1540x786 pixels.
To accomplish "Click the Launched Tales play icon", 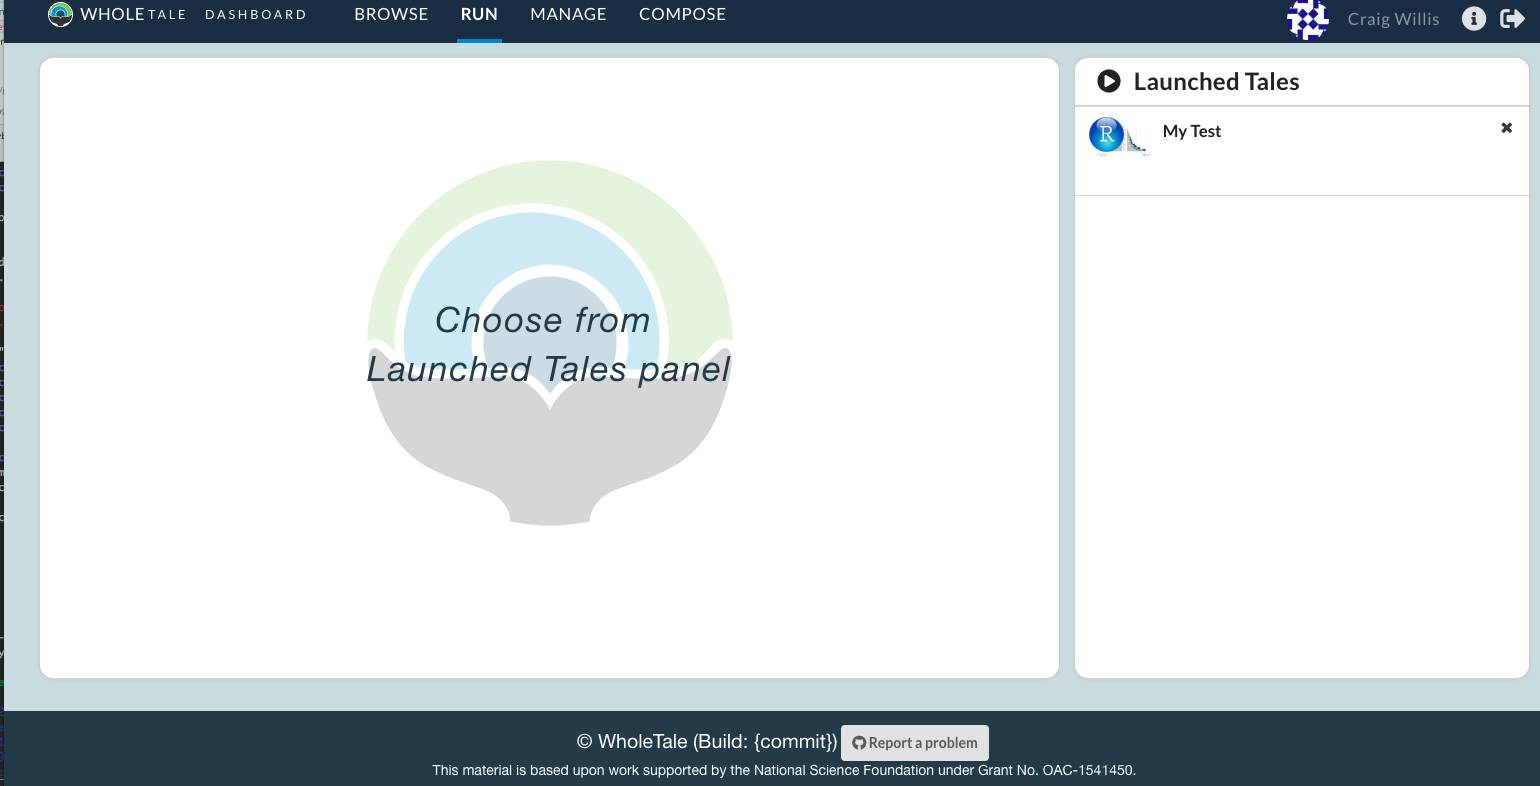I will pyautogui.click(x=1108, y=81).
